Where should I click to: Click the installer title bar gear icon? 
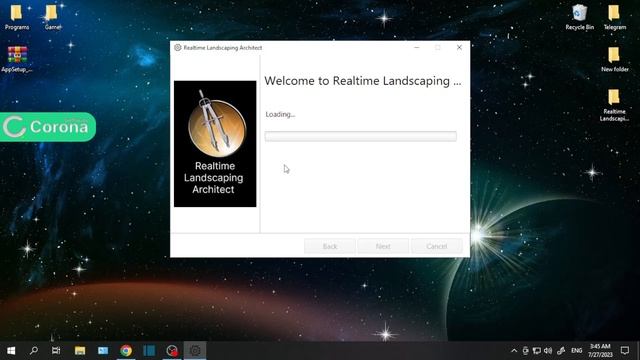[178, 47]
